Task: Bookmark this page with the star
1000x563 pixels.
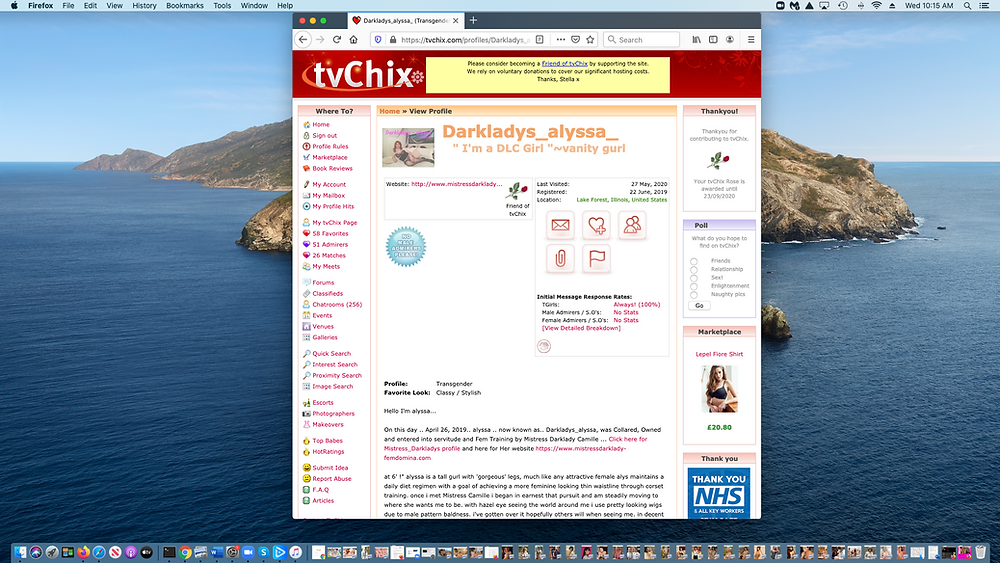Action: pyautogui.click(x=591, y=40)
